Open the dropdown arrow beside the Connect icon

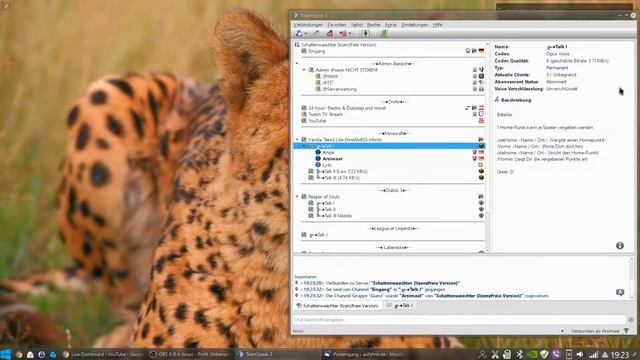tap(306, 34)
